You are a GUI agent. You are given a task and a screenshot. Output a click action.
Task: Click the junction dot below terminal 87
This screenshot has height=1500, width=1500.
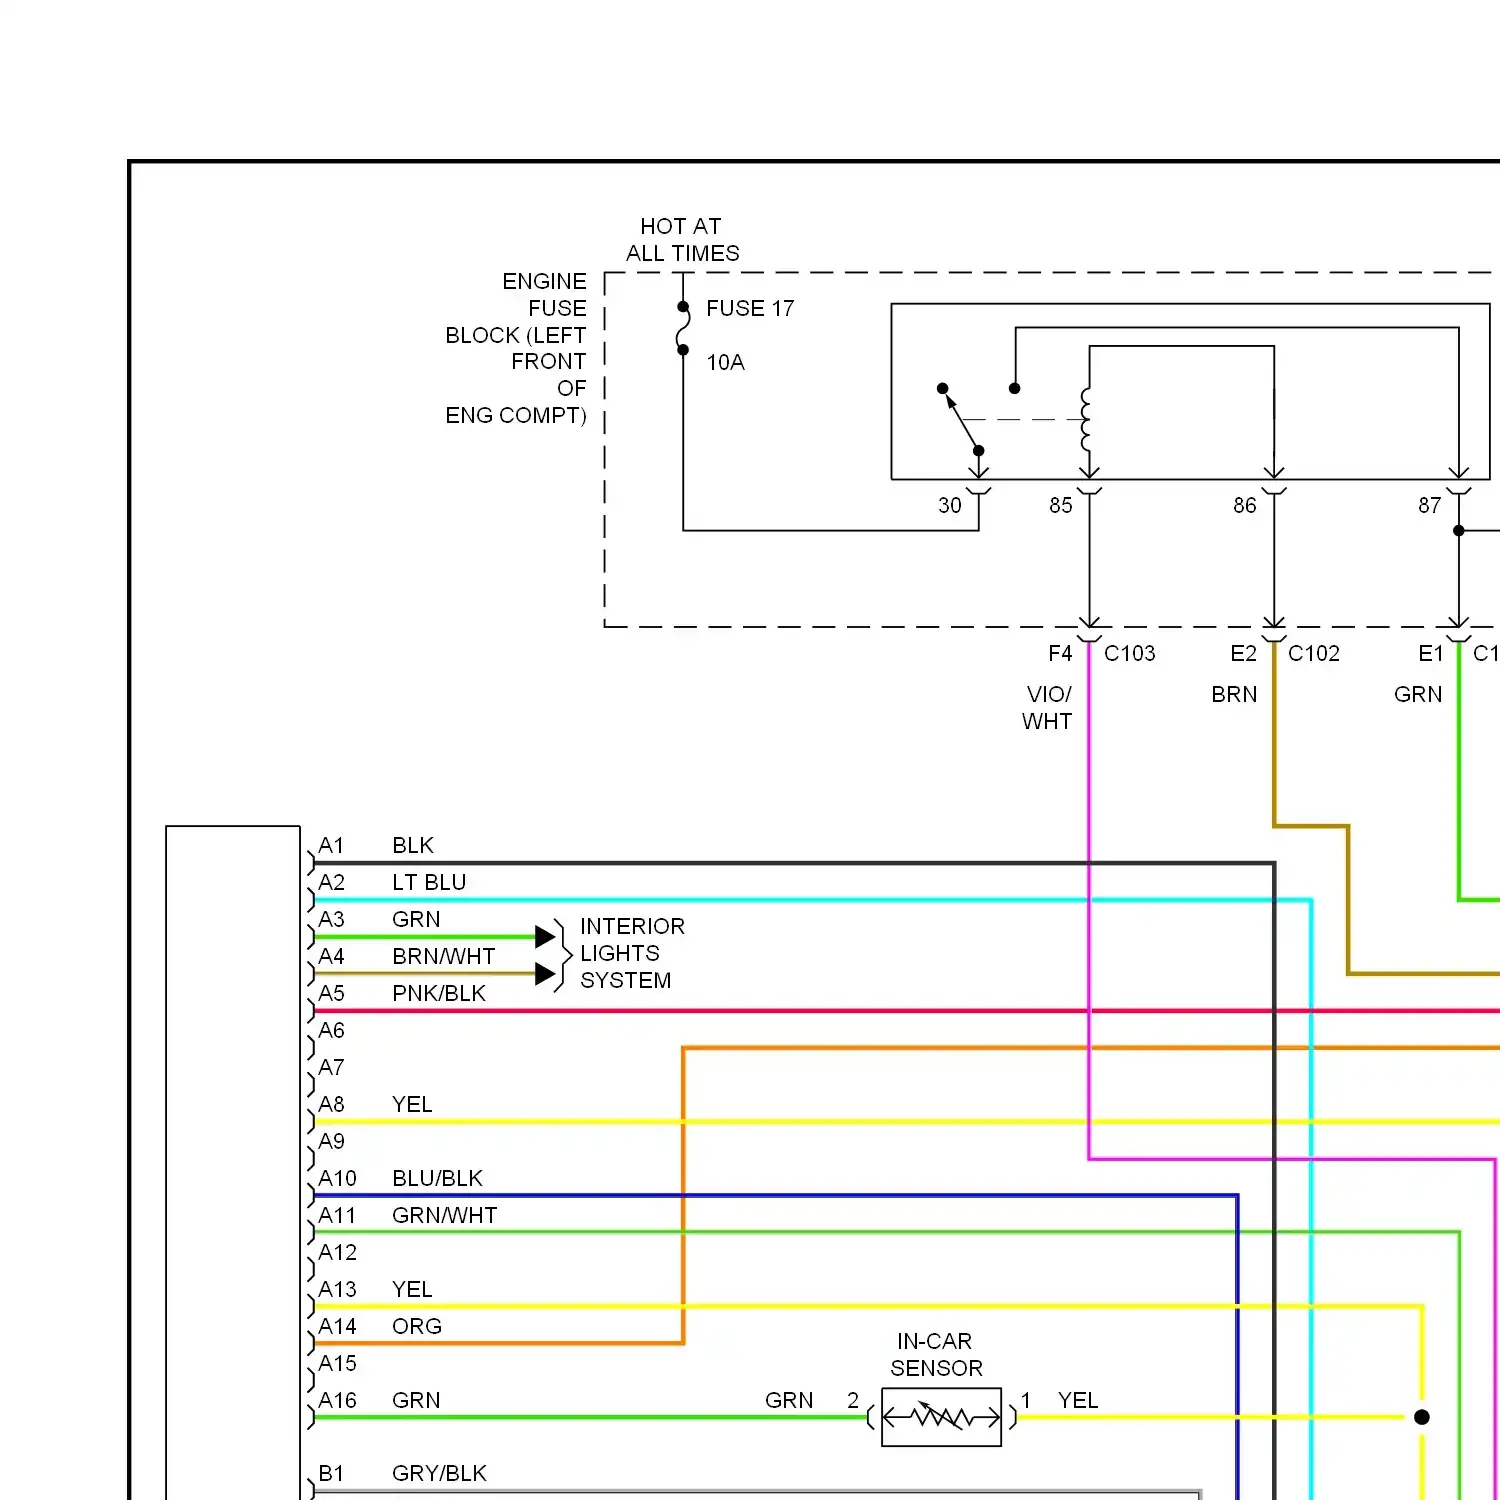pyautogui.click(x=1459, y=531)
